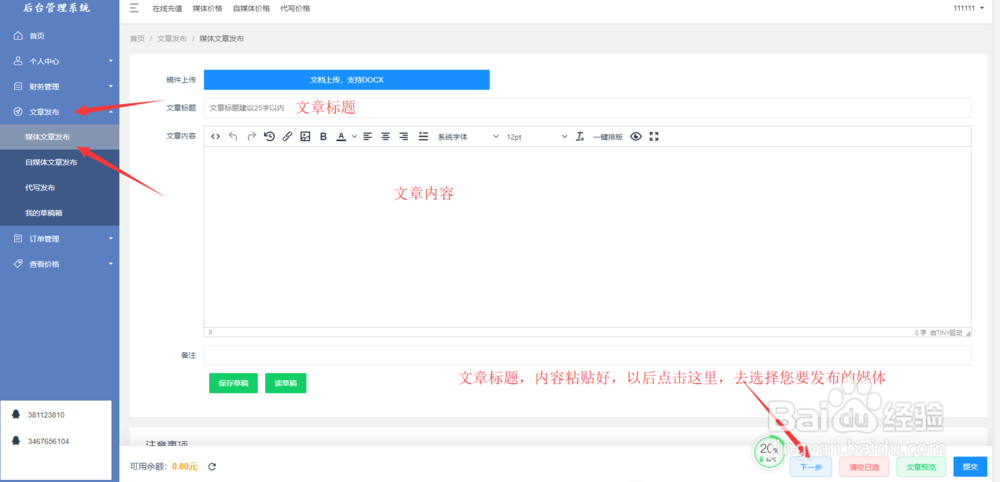This screenshot has height=482, width=1000.
Task: Open 代写价格 in the top menu
Action: (295, 8)
